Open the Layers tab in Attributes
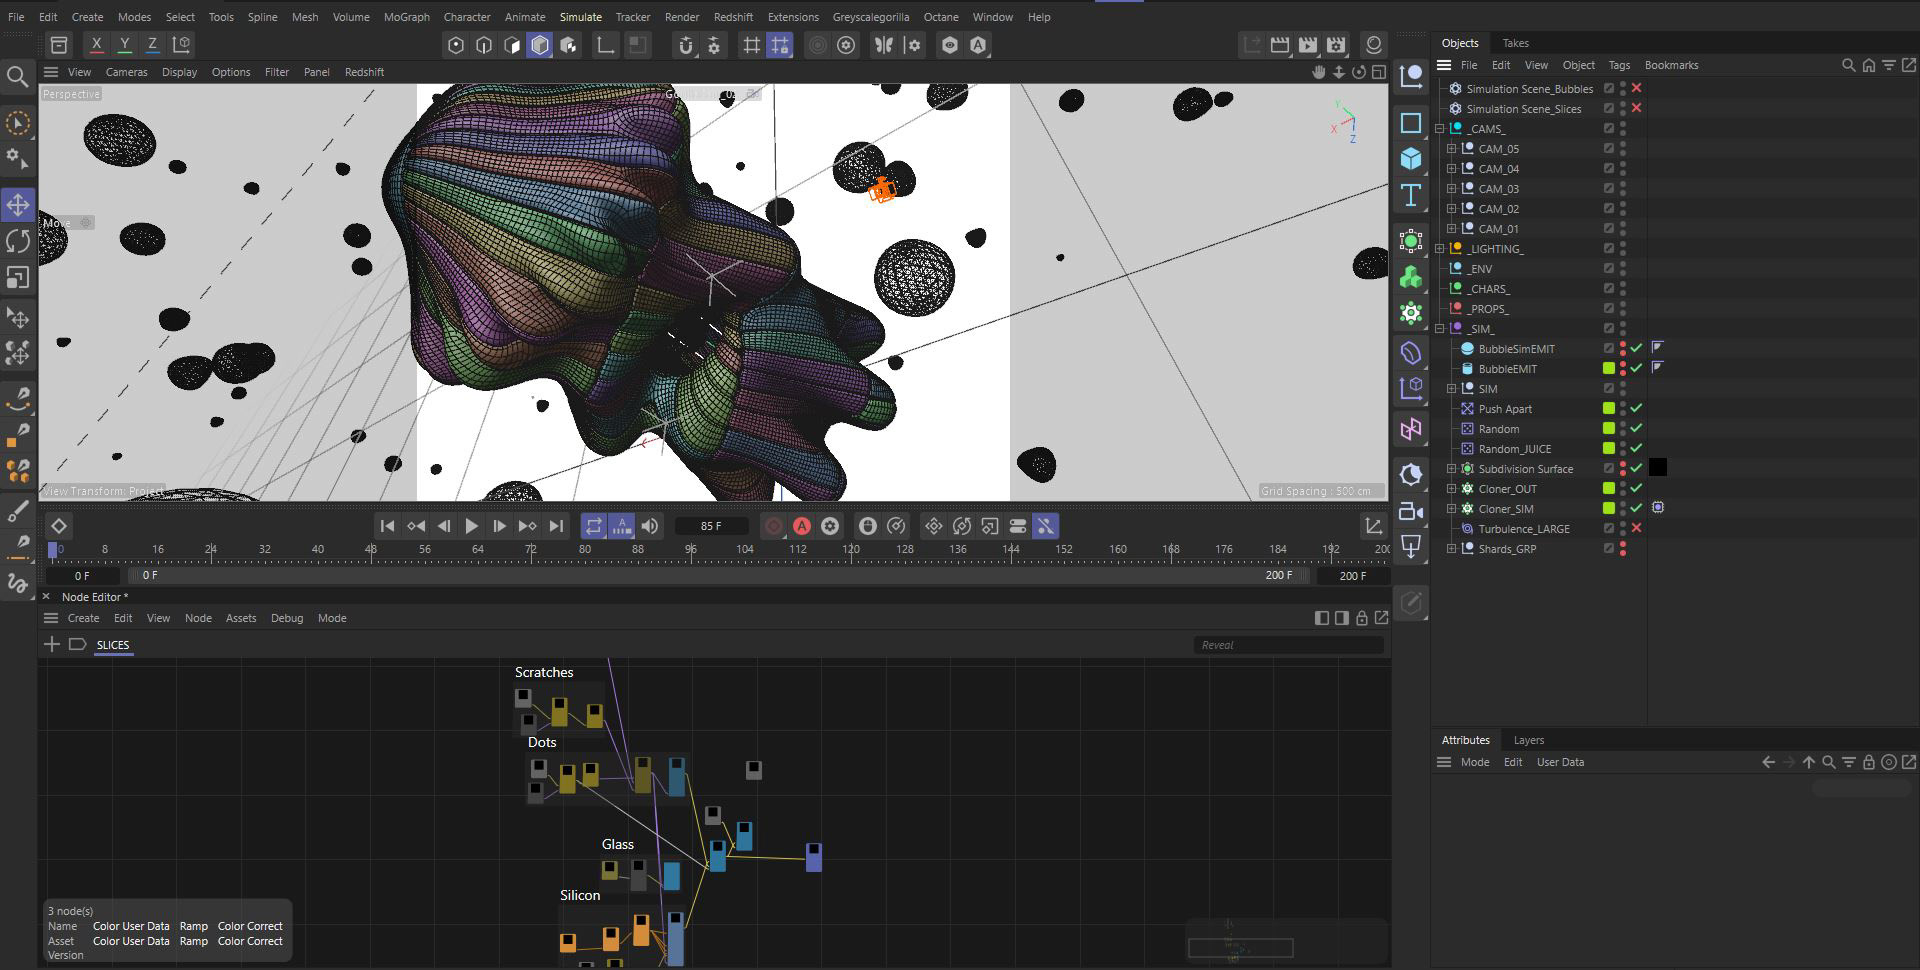Screen dimensions: 1920x970 pyautogui.click(x=1528, y=740)
